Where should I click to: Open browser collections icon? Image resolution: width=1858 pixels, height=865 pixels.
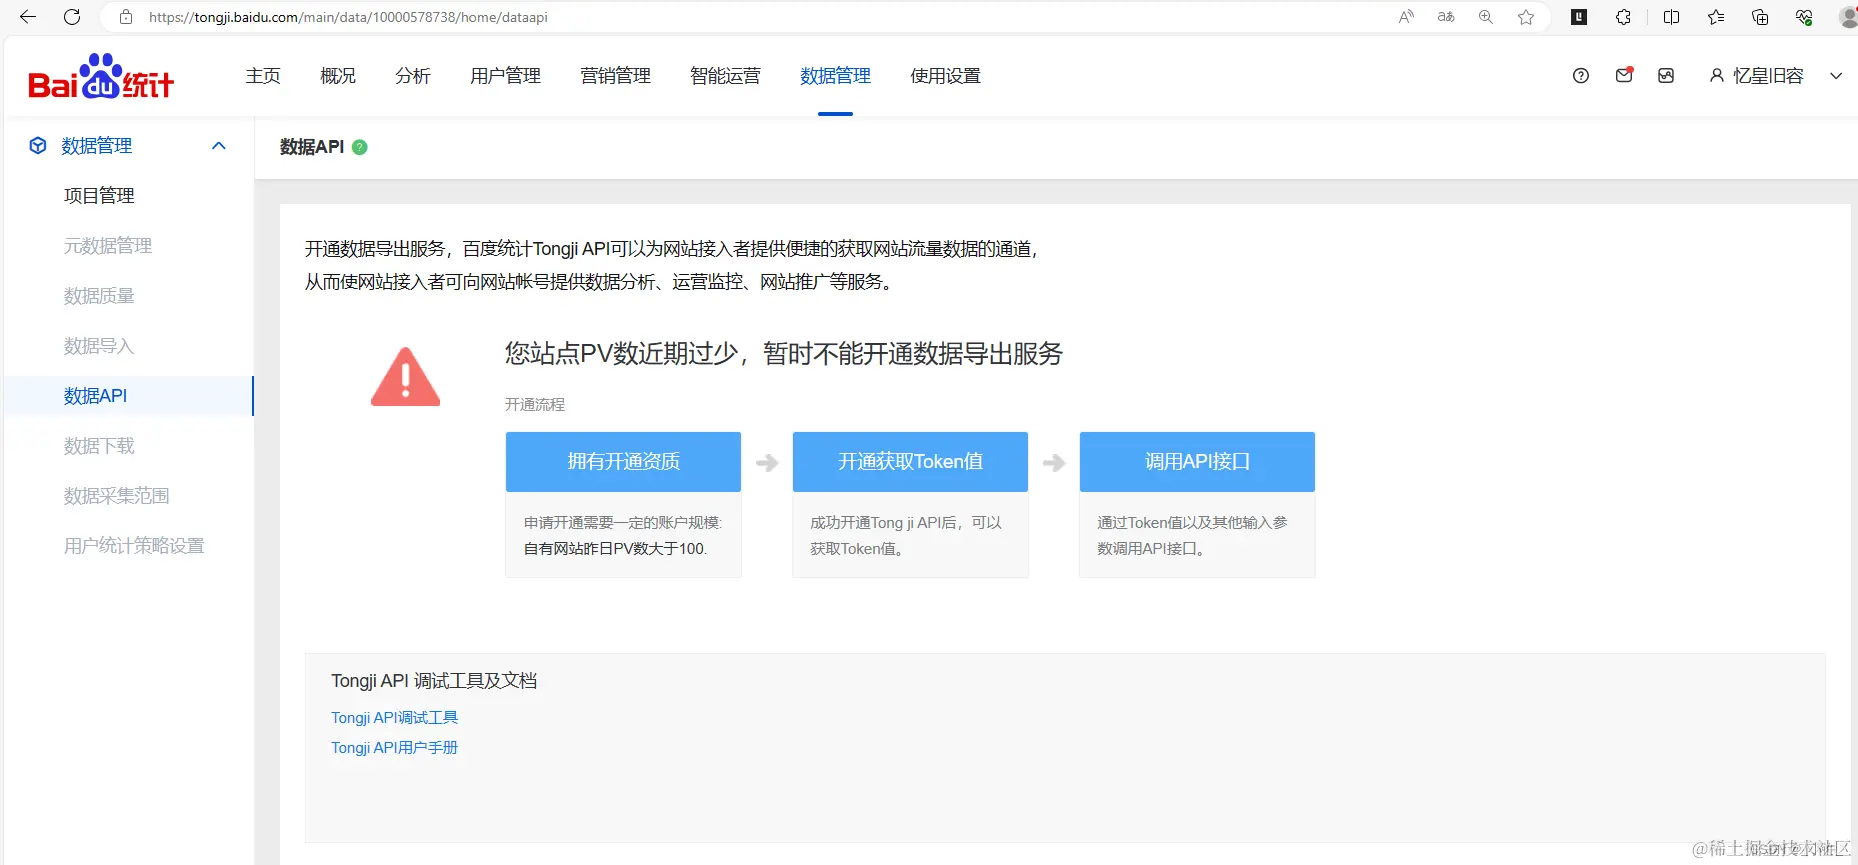(x=1760, y=17)
